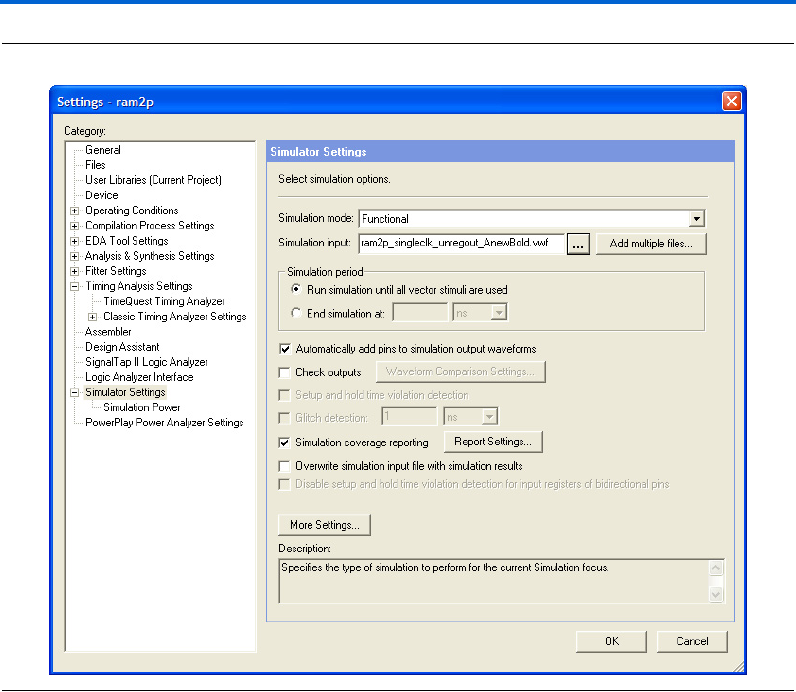Click the Simulation input file field
Image resolution: width=796 pixels, height=692 pixels.
point(461,243)
